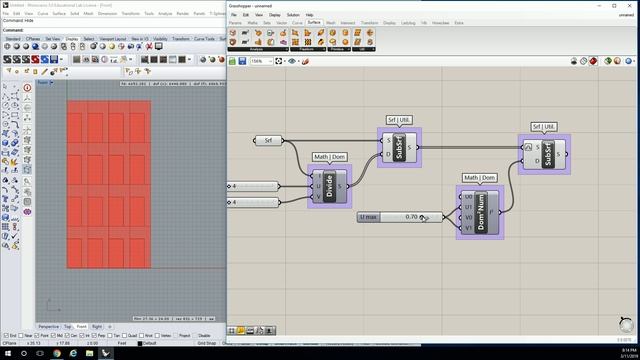Open the dropdown arrow beside Zoom Extents

284,61
